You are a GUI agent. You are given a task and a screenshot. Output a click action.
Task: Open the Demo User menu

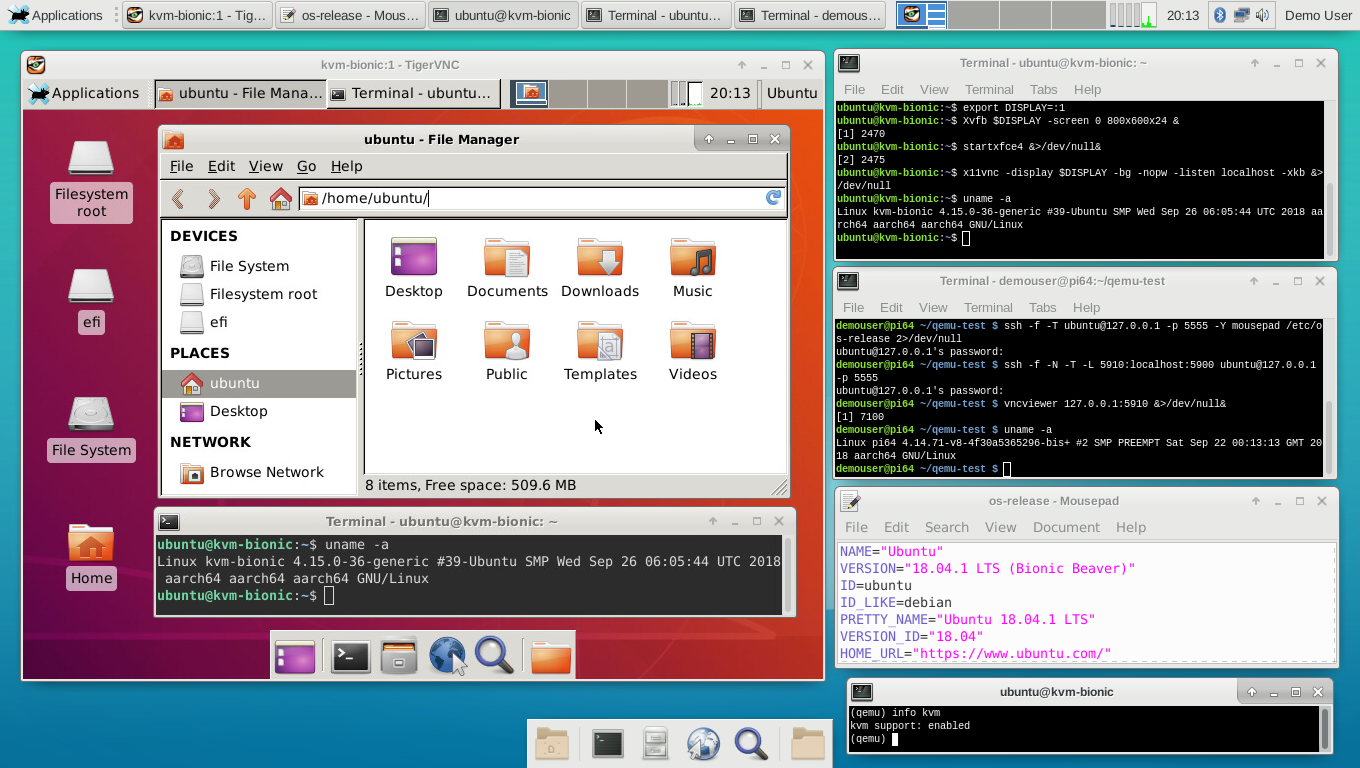point(1318,15)
